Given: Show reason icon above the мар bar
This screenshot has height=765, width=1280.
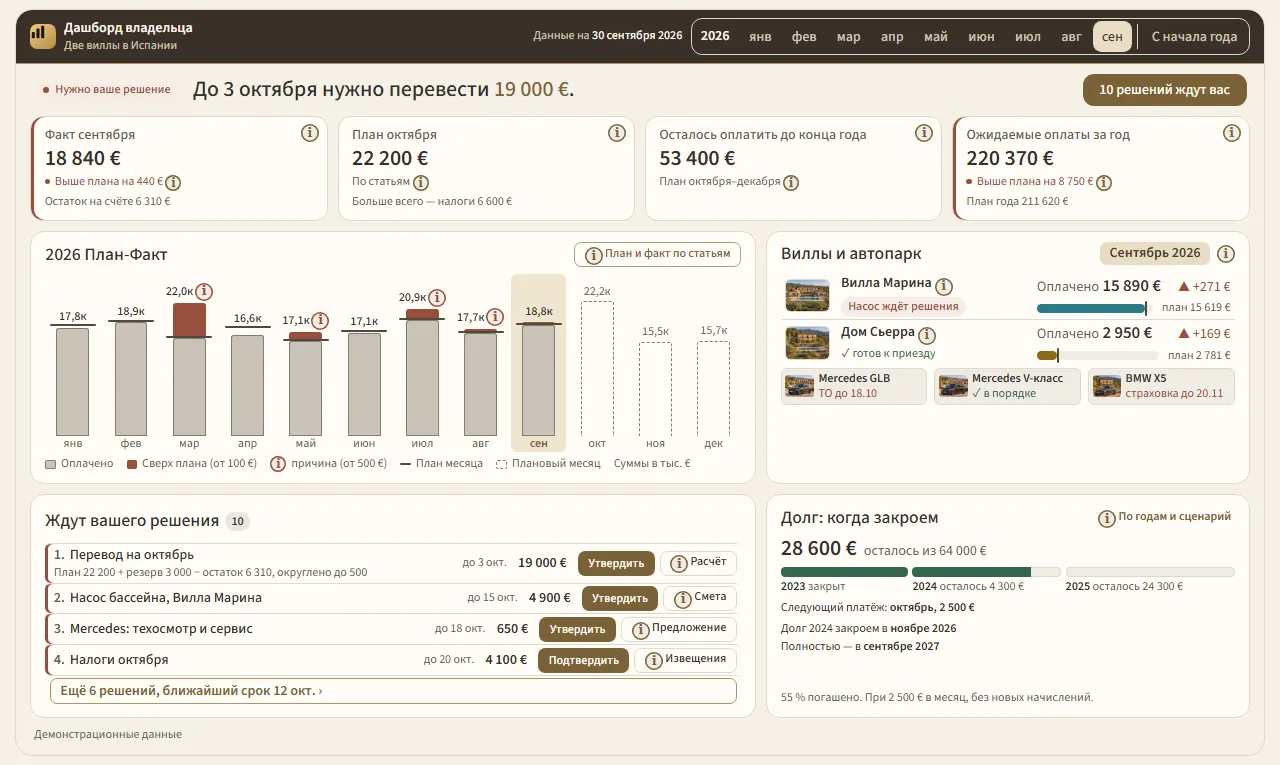Looking at the screenshot, I should click(x=204, y=291).
